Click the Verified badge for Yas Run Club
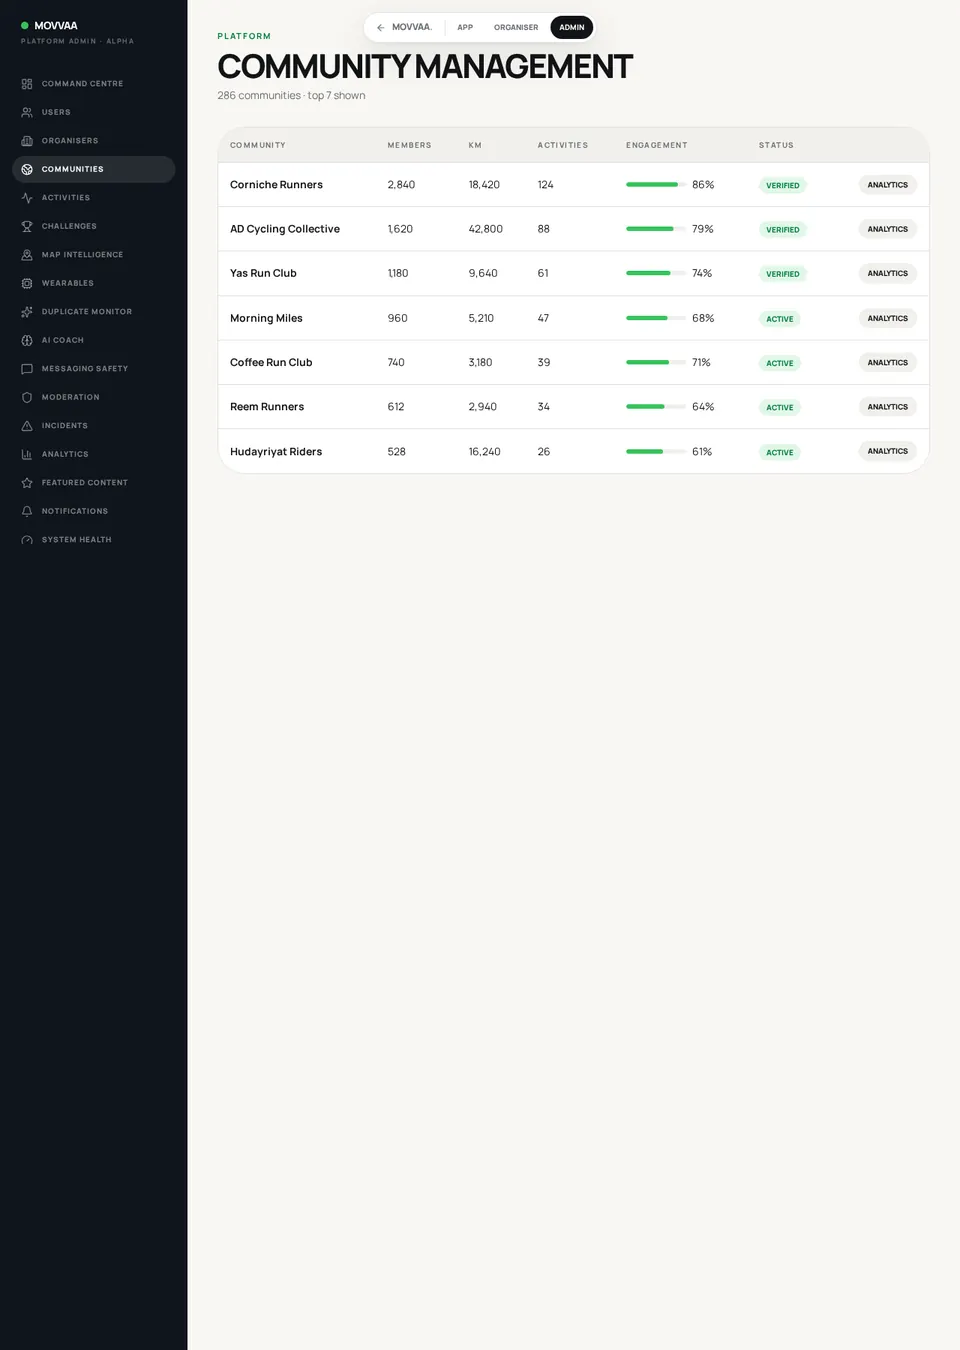 tap(783, 274)
